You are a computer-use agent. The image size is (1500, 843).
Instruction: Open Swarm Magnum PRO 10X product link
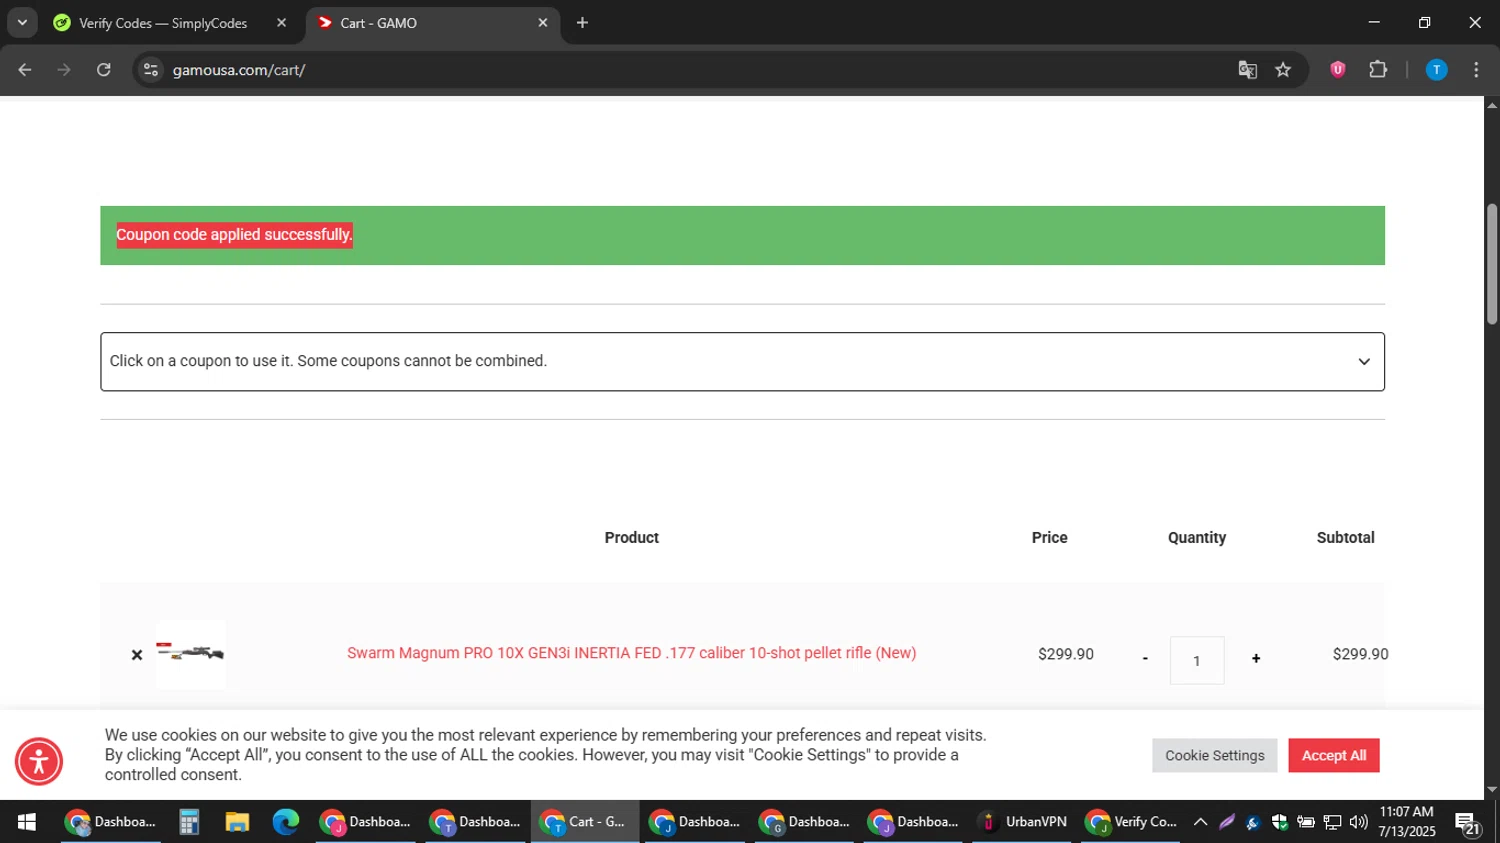(x=631, y=653)
